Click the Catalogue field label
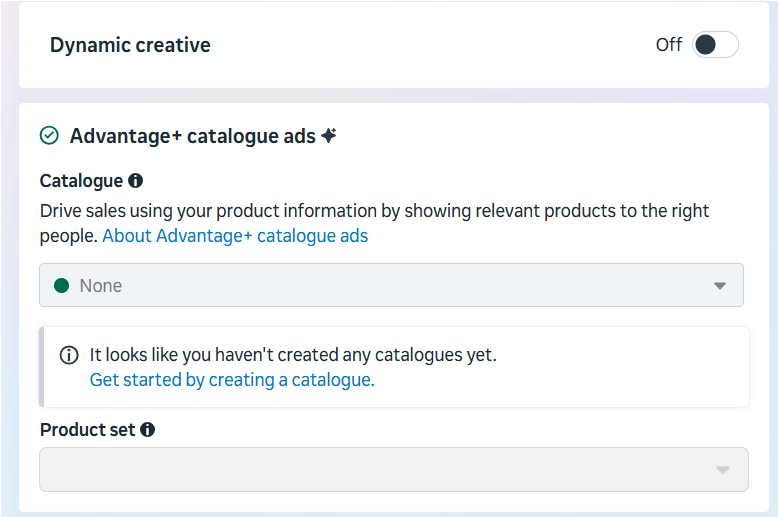The width and height of the screenshot is (779, 518). 81,181
